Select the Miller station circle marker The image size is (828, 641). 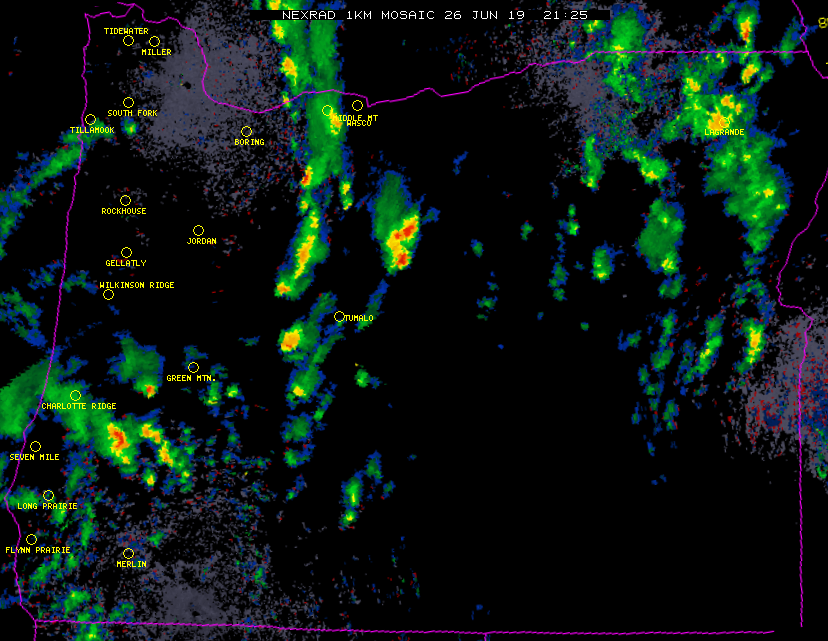tap(154, 41)
